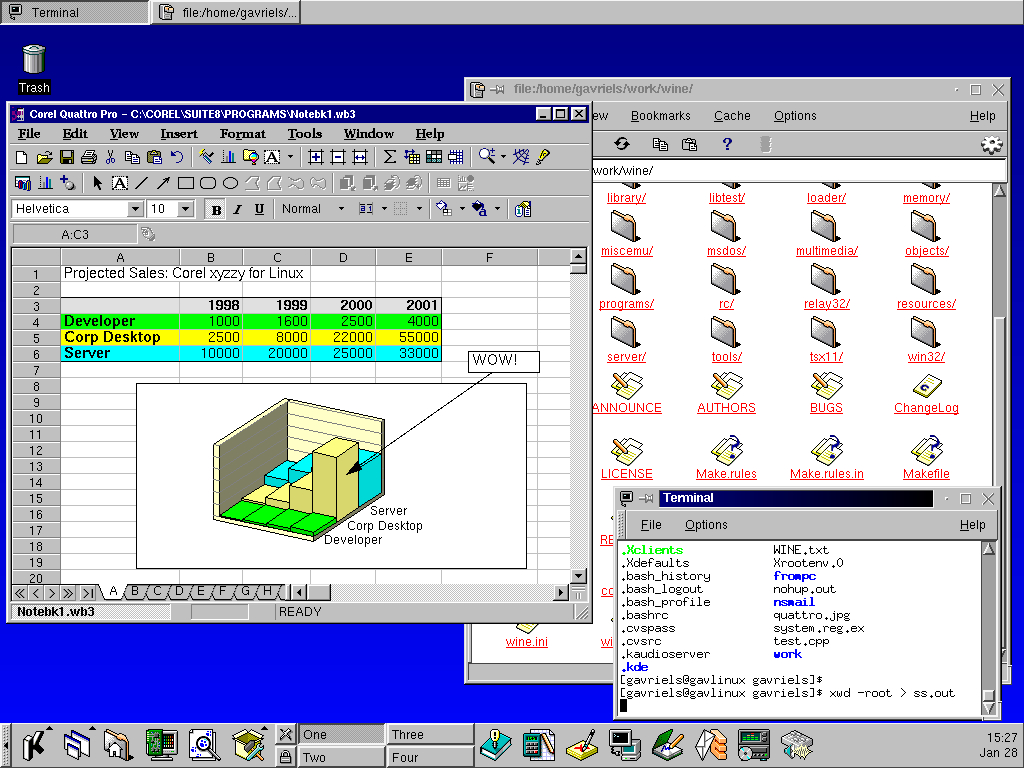
Task: Select the line drawing tool
Action: (x=141, y=183)
